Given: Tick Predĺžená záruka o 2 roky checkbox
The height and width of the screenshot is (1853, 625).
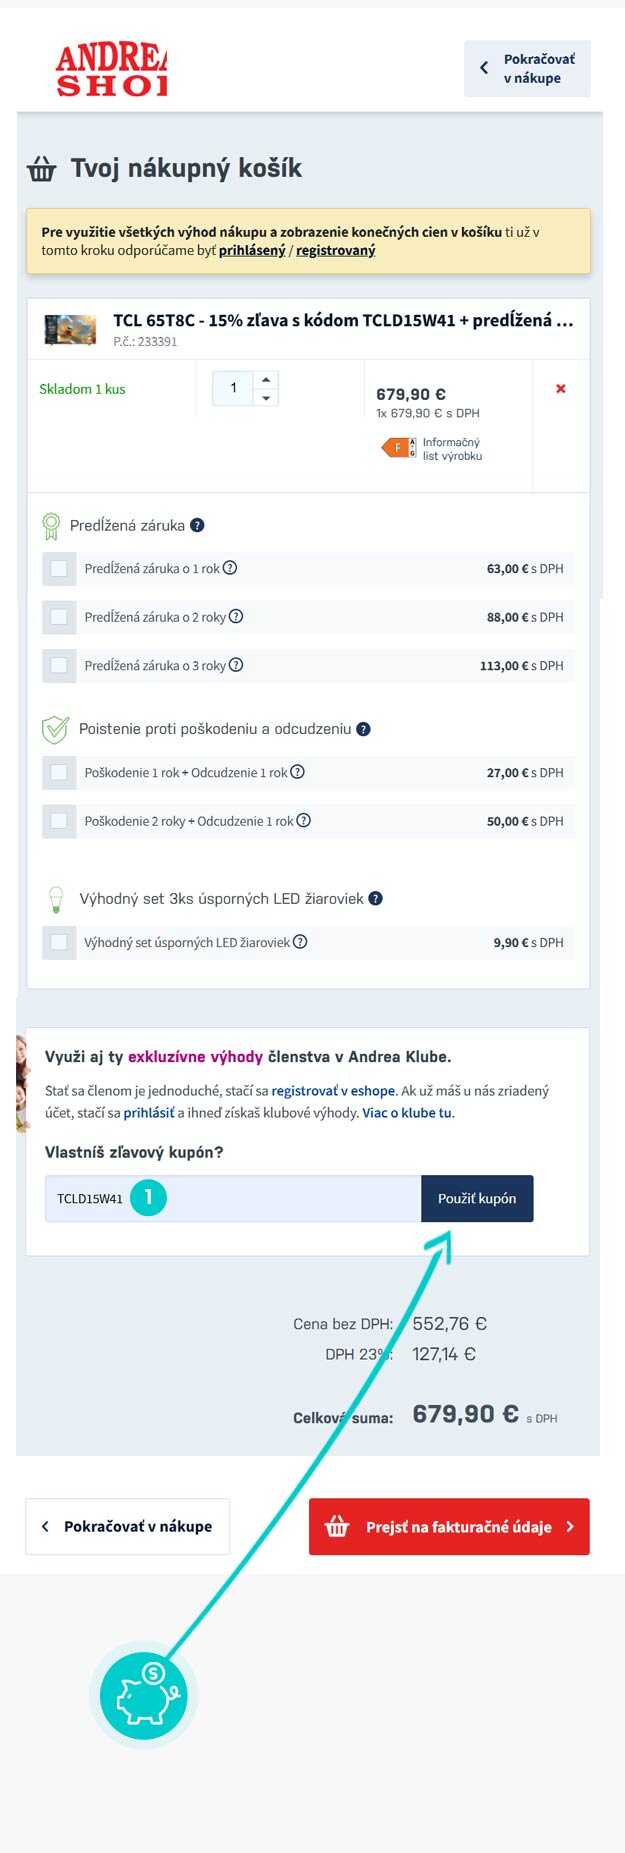Looking at the screenshot, I should (x=59, y=617).
